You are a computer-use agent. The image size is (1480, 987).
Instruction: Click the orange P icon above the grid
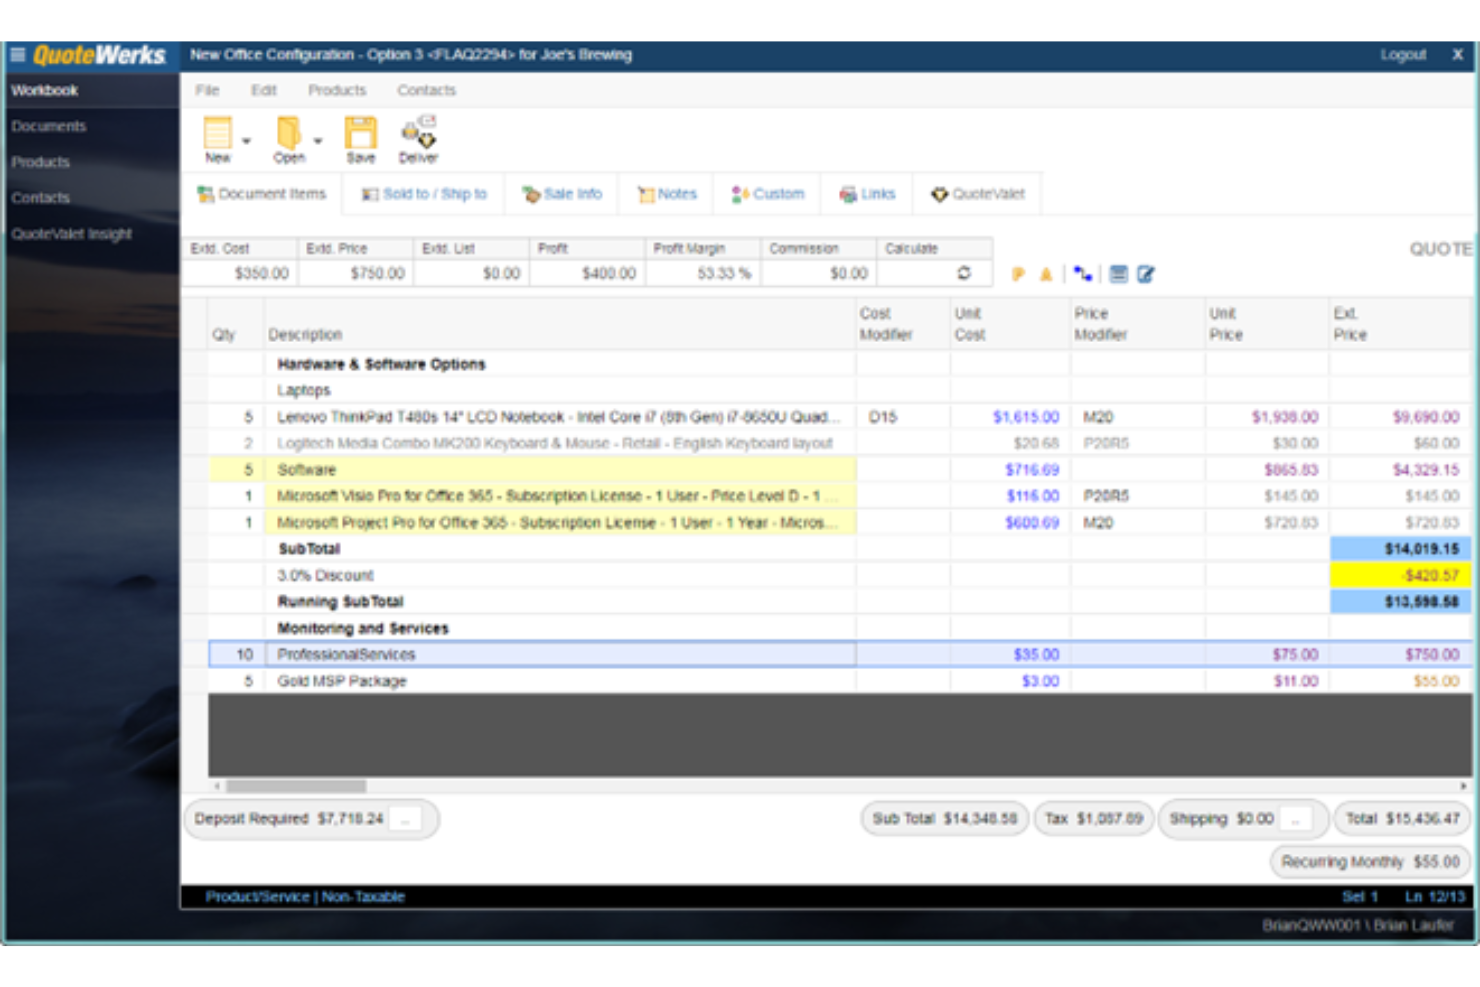[x=1018, y=274]
